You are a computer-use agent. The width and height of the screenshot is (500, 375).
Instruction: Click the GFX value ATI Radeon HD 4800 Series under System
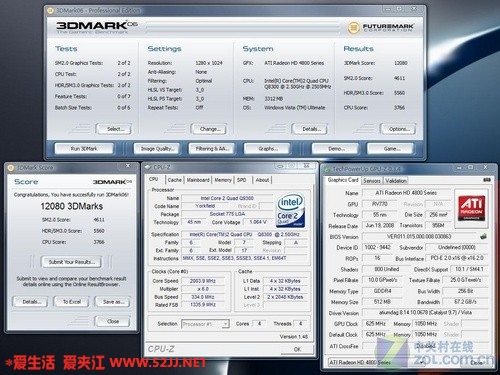tap(294, 63)
